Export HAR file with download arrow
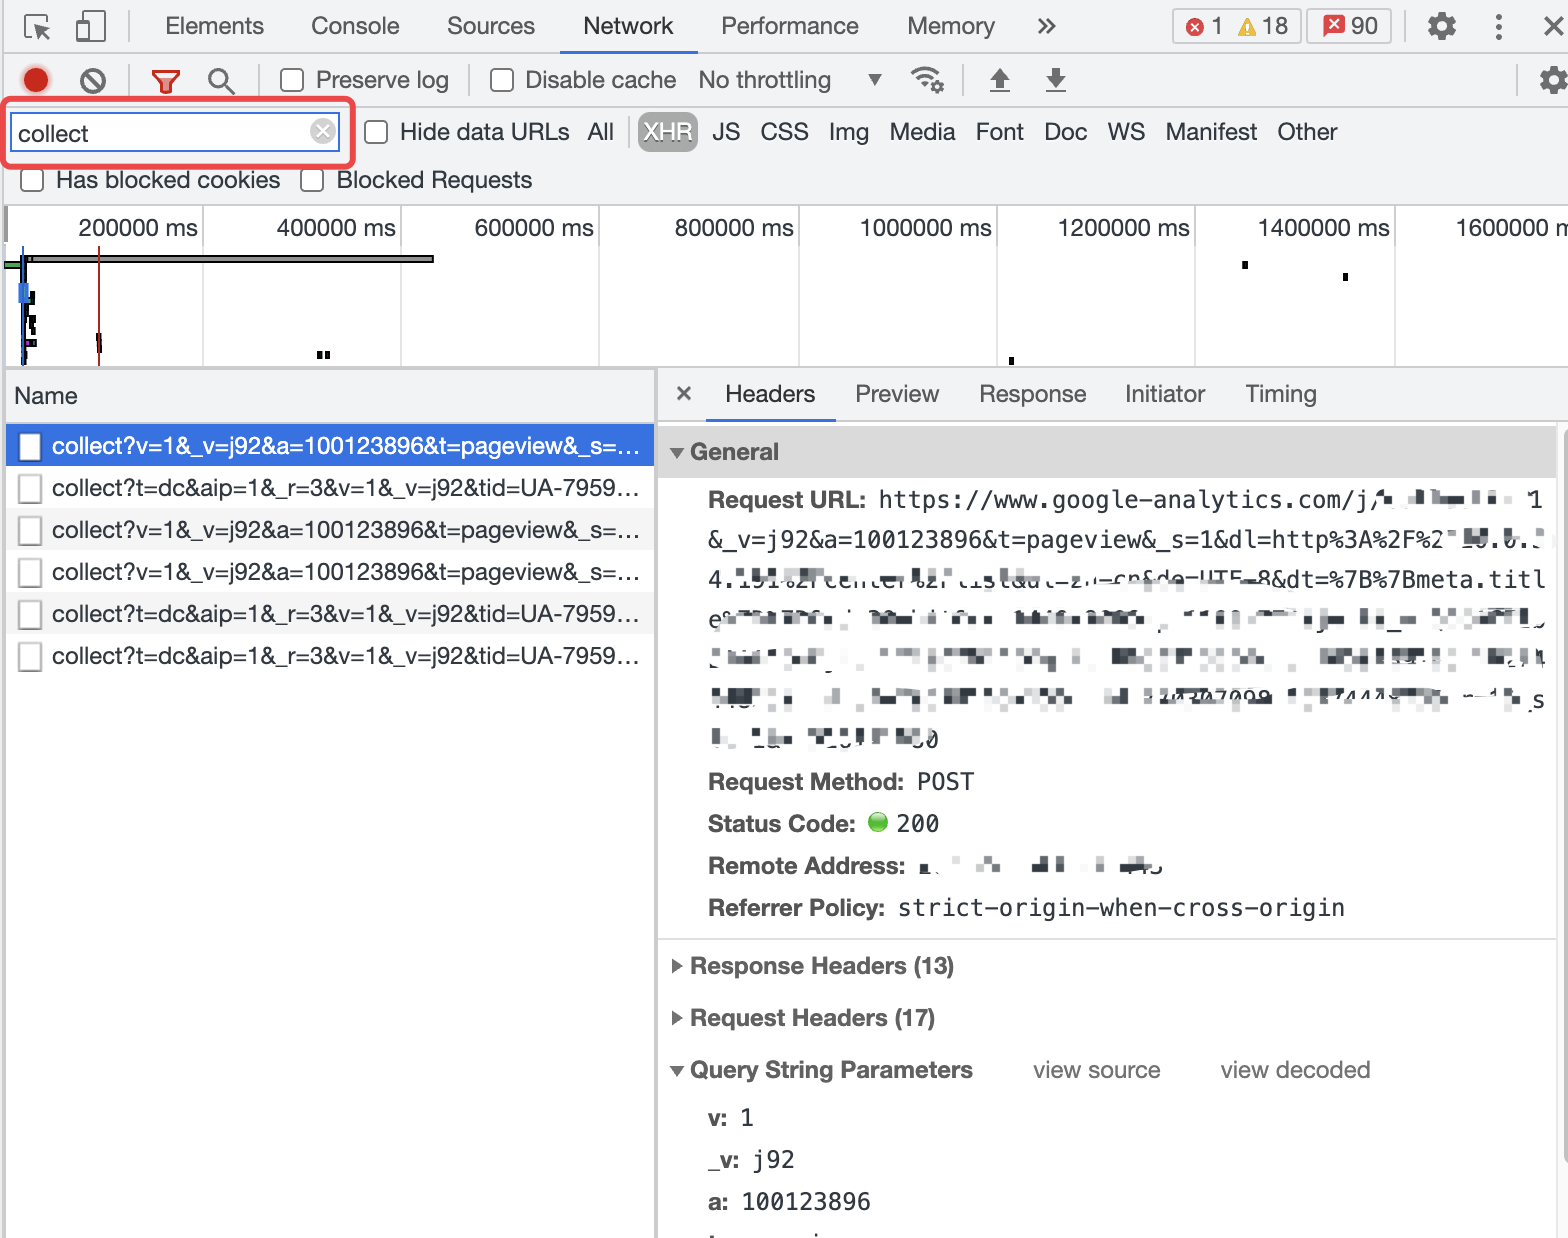 [x=1056, y=79]
